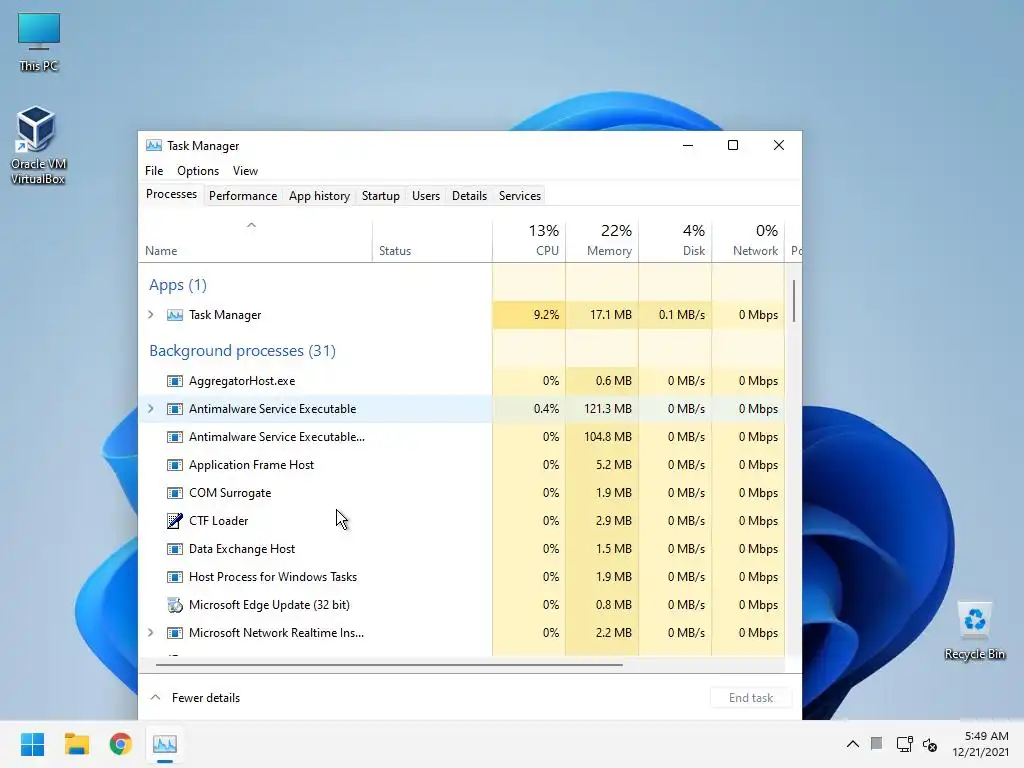This screenshot has height=768, width=1024.
Task: Select Microsoft Edge Update (32 bit) name
Action: coord(269,605)
